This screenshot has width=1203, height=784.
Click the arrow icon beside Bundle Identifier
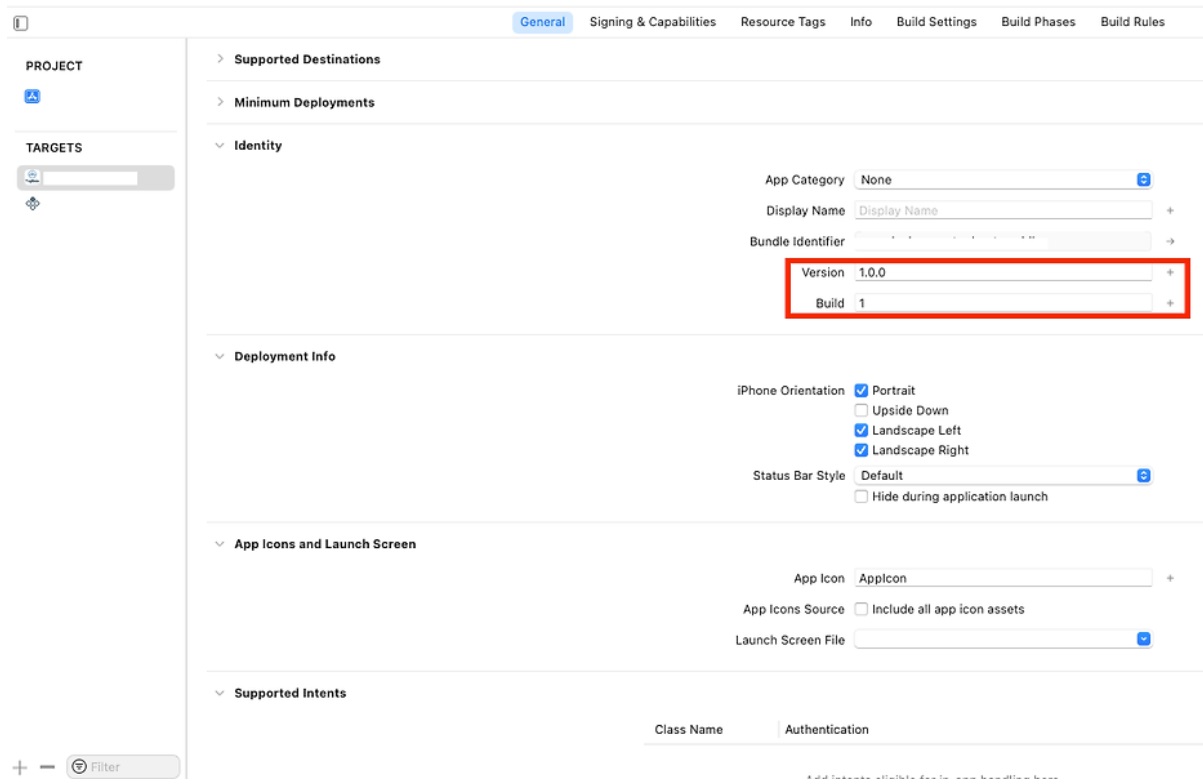click(1170, 241)
